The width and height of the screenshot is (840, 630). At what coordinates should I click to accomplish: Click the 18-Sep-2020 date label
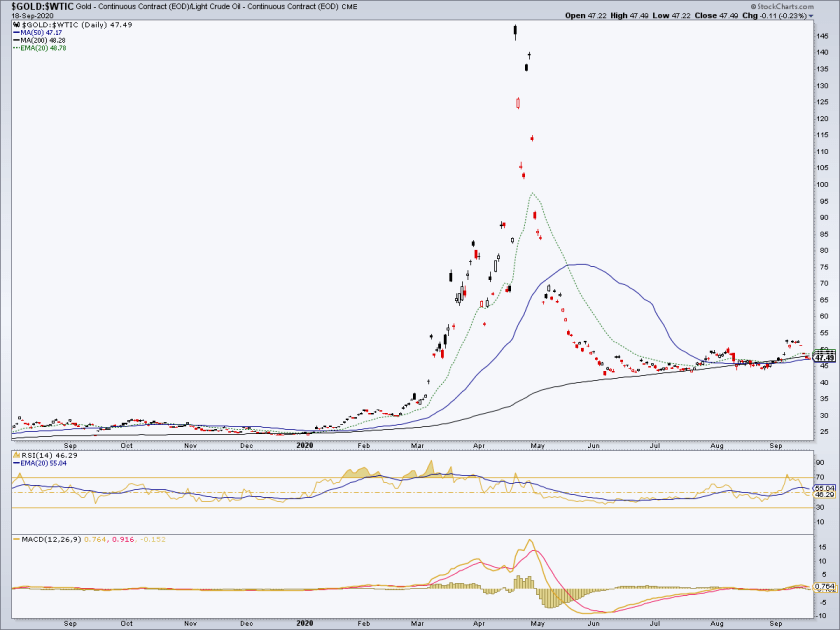click(x=31, y=16)
